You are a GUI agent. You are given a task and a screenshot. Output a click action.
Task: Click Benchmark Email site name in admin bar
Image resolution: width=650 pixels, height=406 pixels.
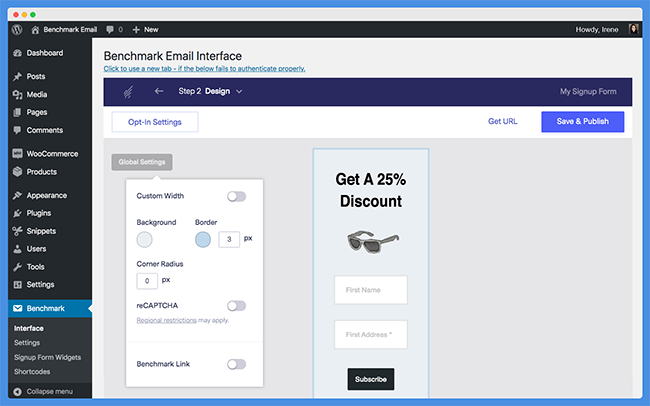(x=70, y=29)
